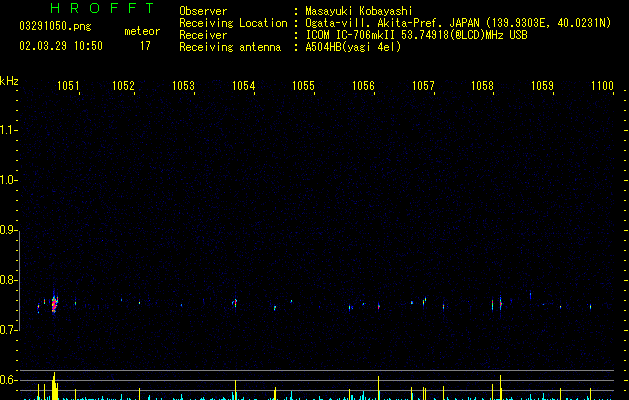Click the date stamp 02.03.29 10:50
The width and height of the screenshot is (629, 400).
click(61, 46)
